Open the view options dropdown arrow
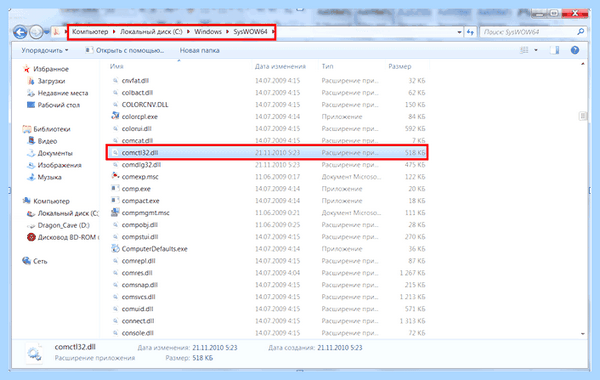The image size is (600, 380). (536, 50)
